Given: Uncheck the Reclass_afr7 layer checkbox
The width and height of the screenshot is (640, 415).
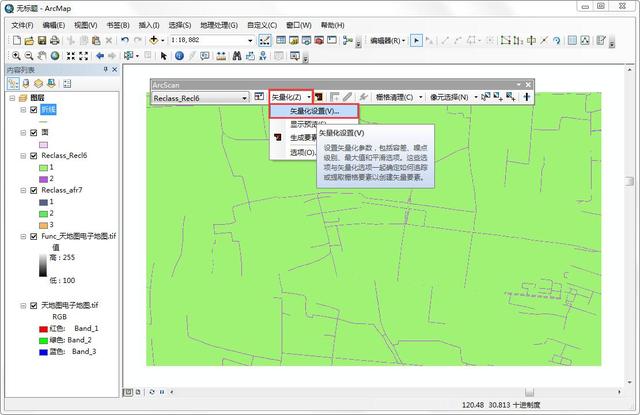Looking at the screenshot, I should point(34,190).
